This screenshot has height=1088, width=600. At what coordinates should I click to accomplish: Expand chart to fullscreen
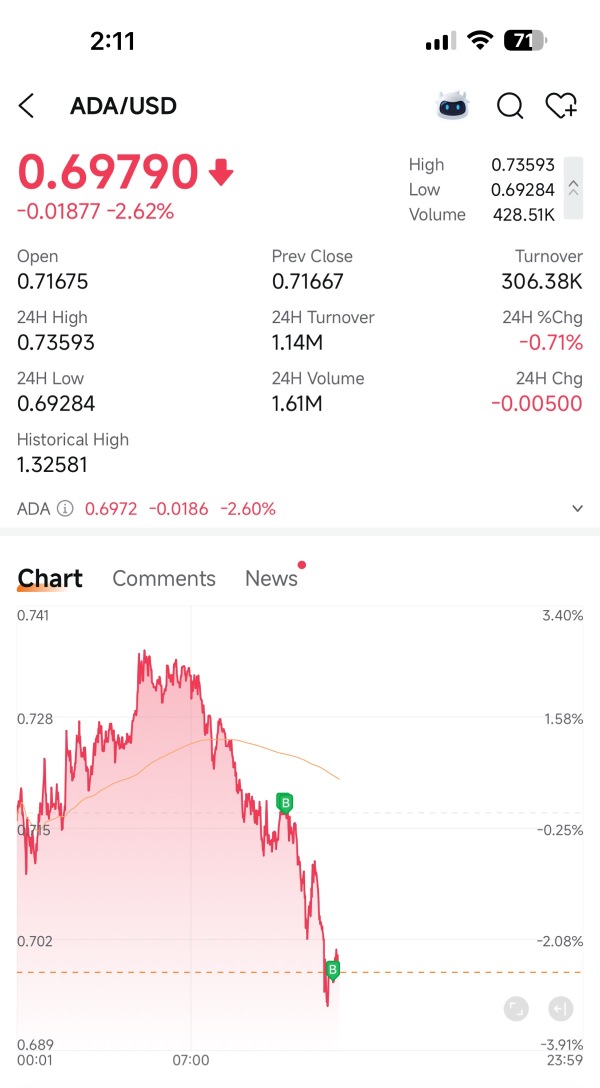coord(516,1009)
